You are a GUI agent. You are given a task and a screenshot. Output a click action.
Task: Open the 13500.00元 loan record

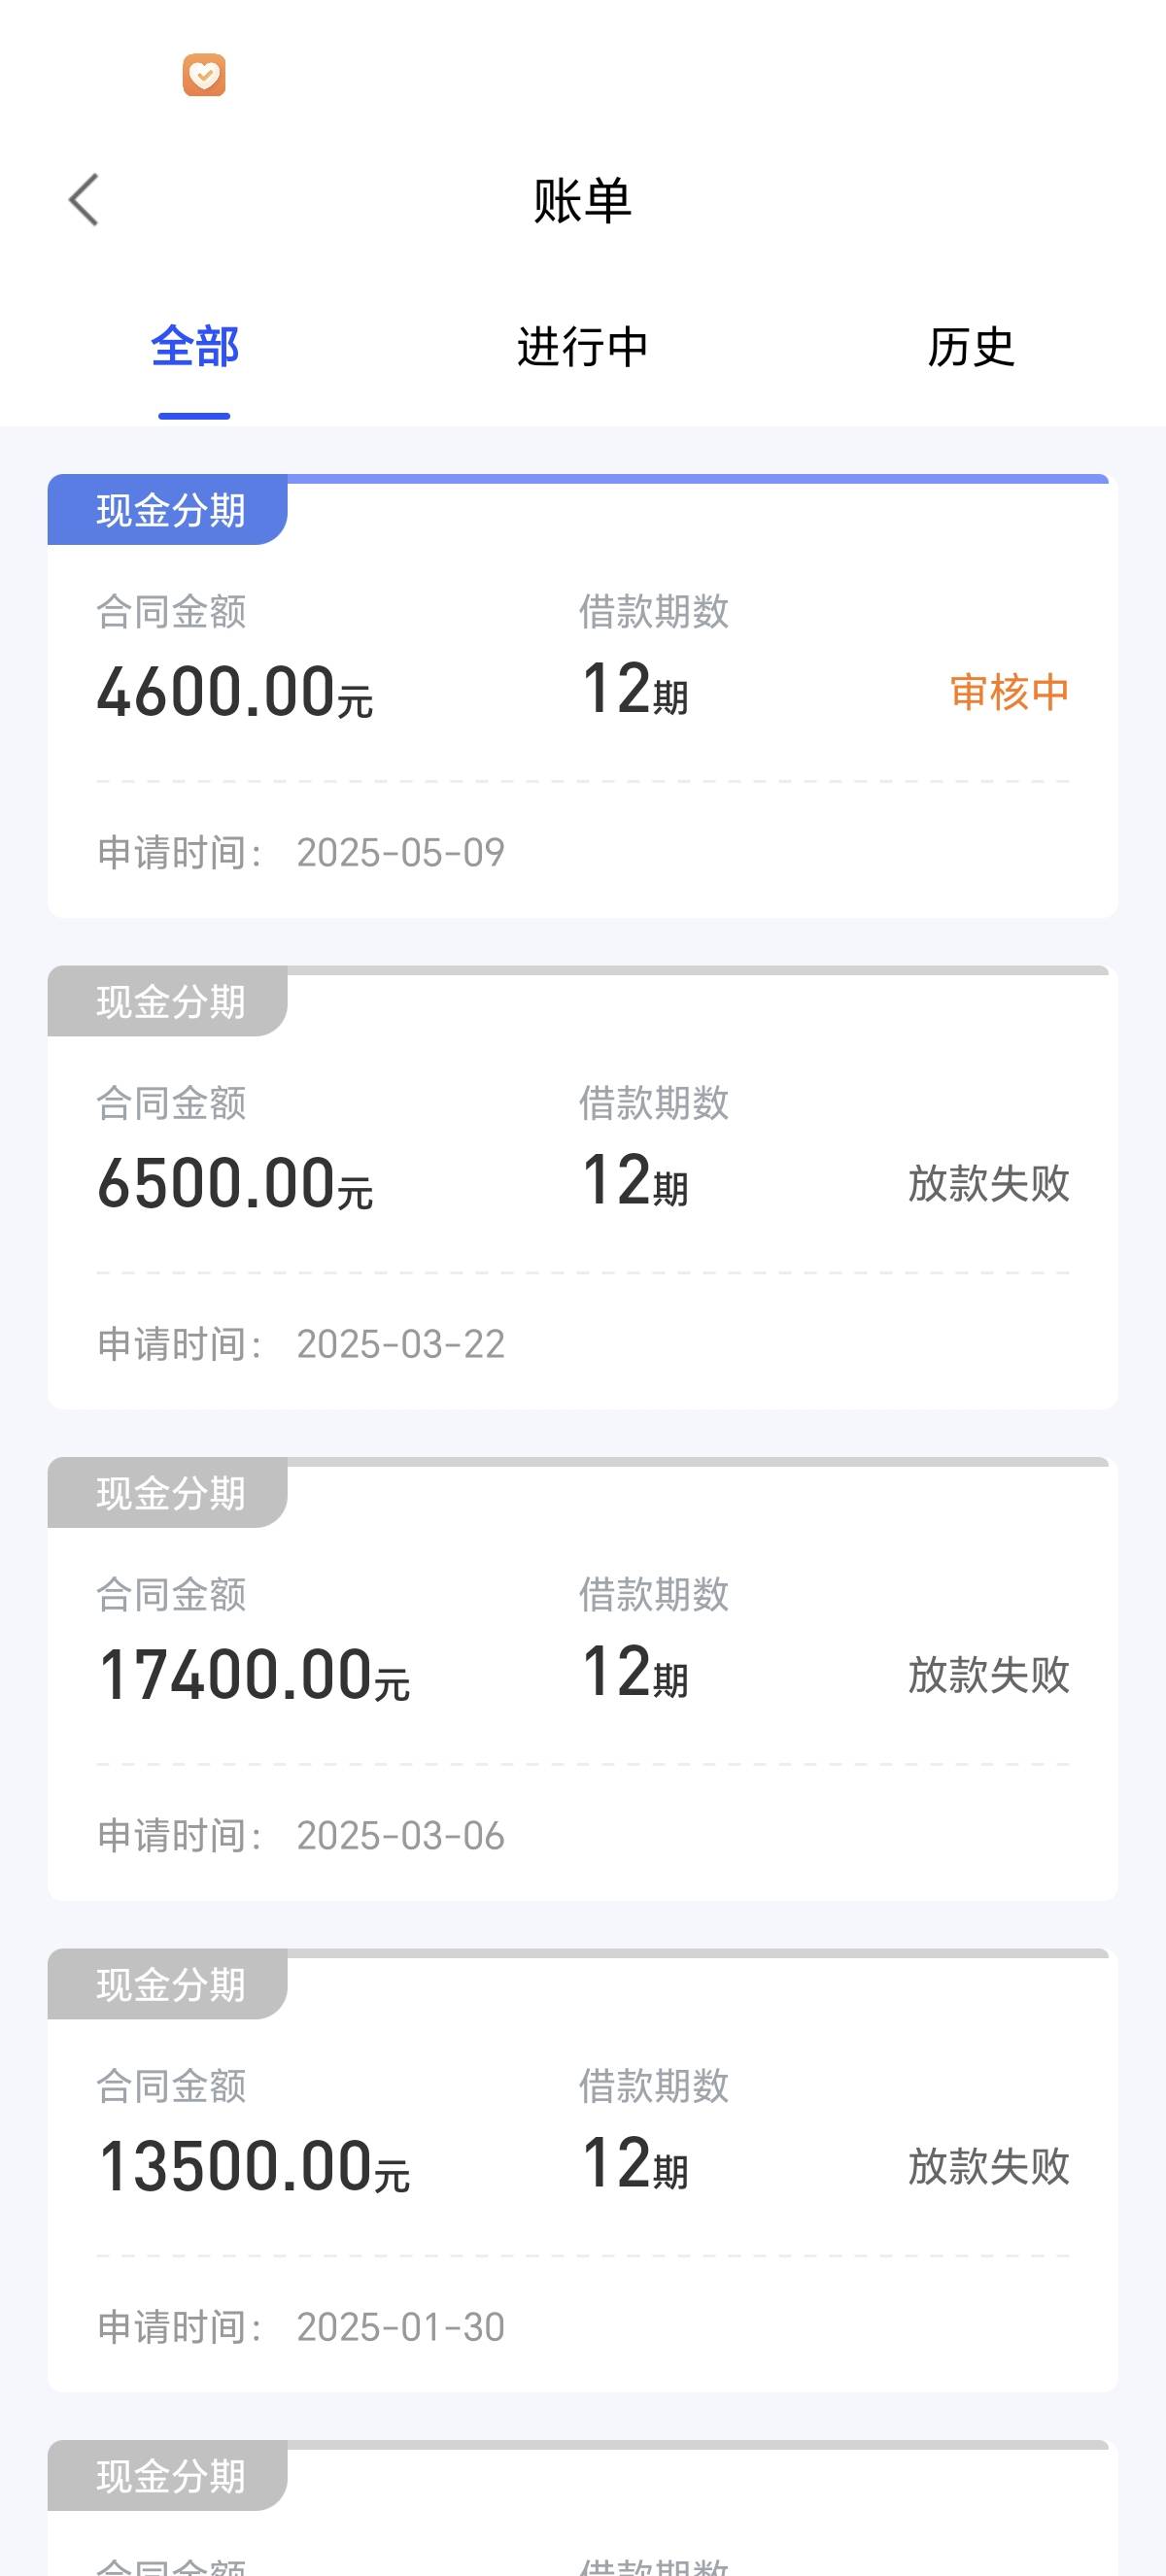[x=583, y=2170]
